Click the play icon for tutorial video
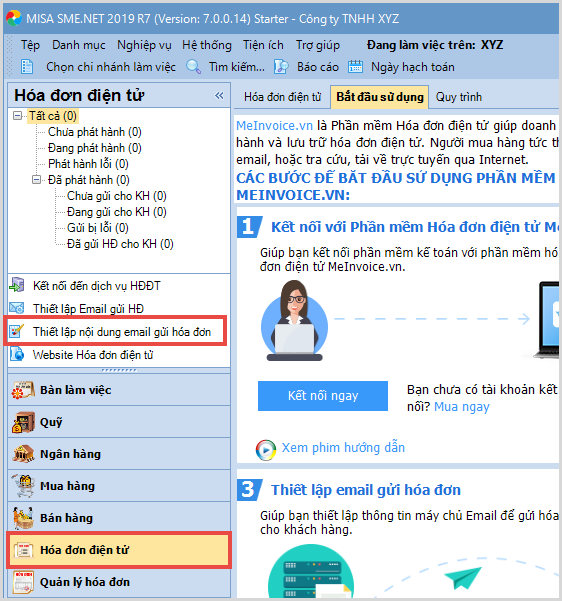The height and width of the screenshot is (601, 562). pyautogui.click(x=266, y=450)
